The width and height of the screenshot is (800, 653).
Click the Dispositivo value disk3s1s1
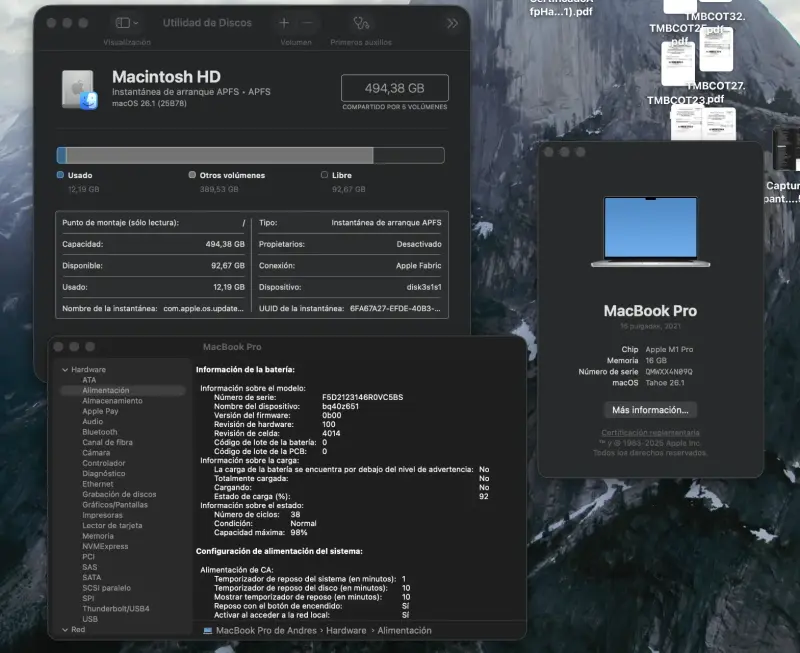[x=423, y=287]
